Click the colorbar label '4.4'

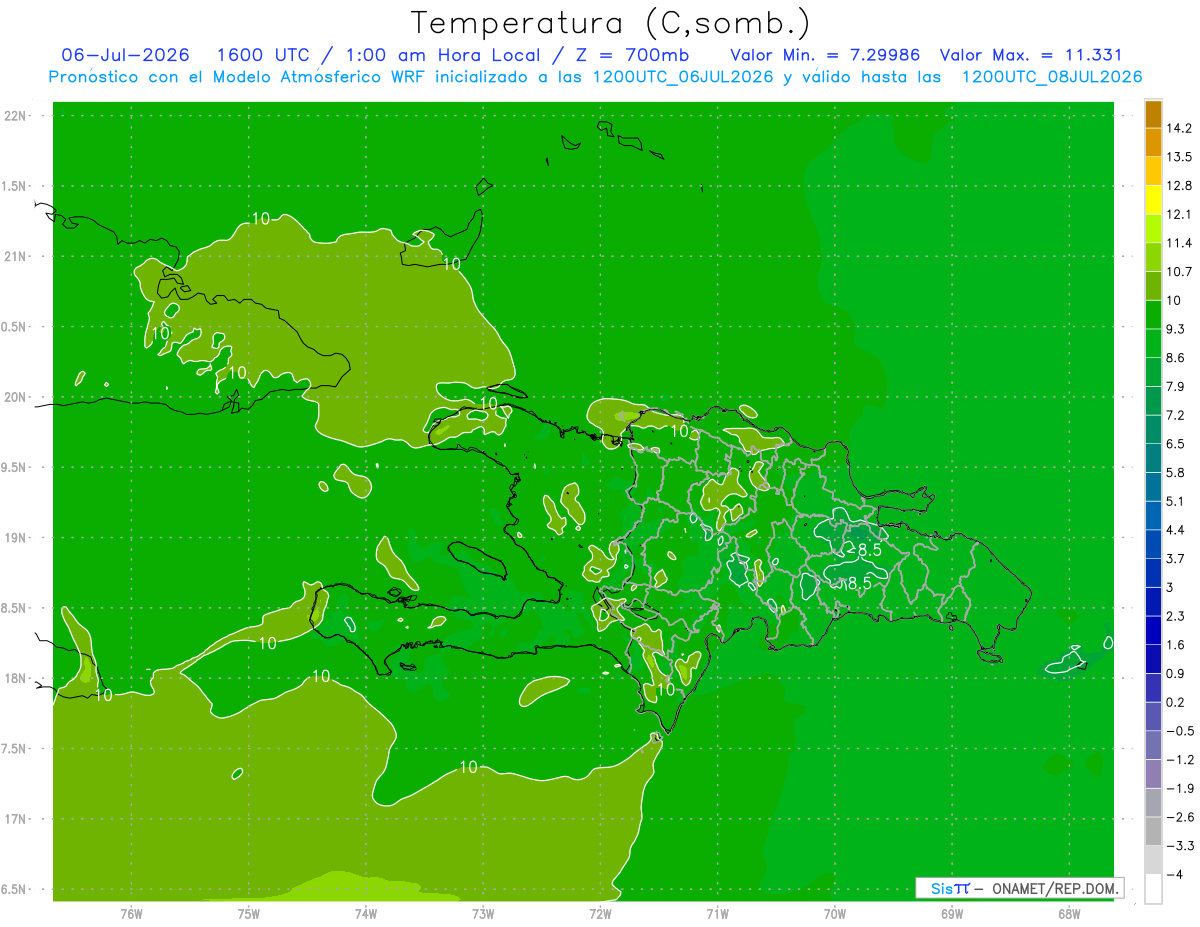[x=1176, y=530]
